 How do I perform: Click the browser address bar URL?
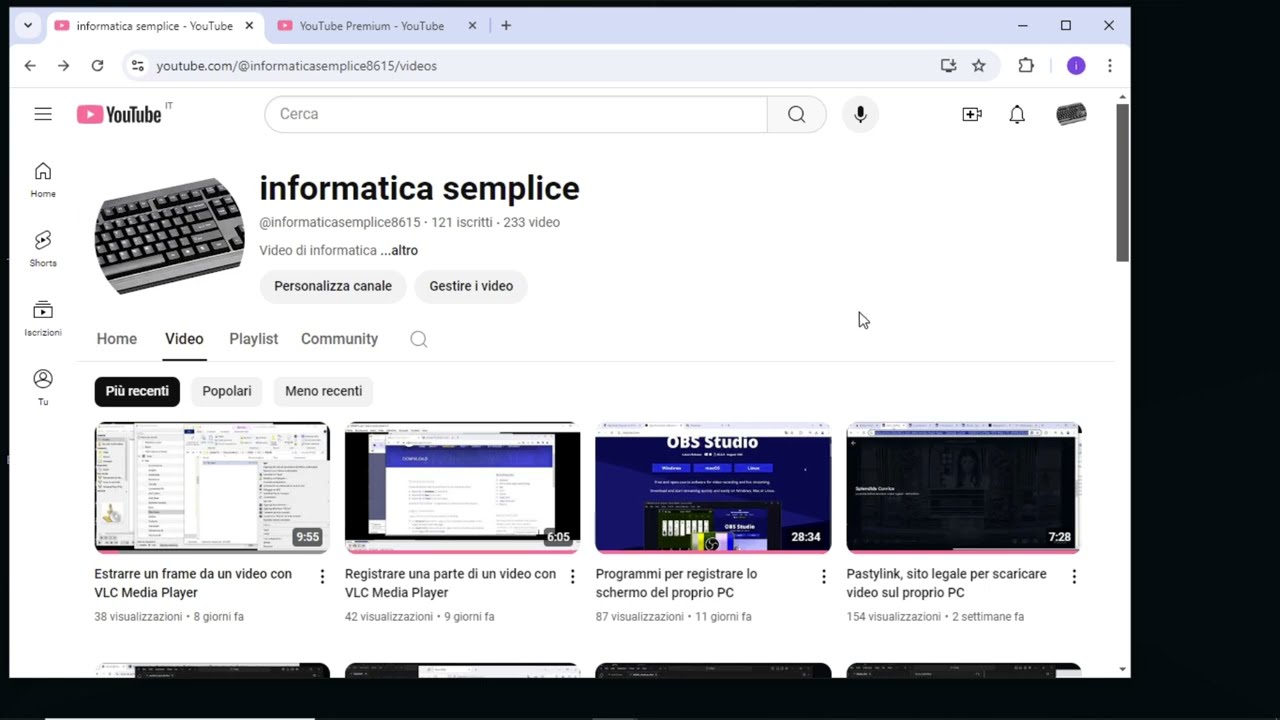tap(297, 66)
